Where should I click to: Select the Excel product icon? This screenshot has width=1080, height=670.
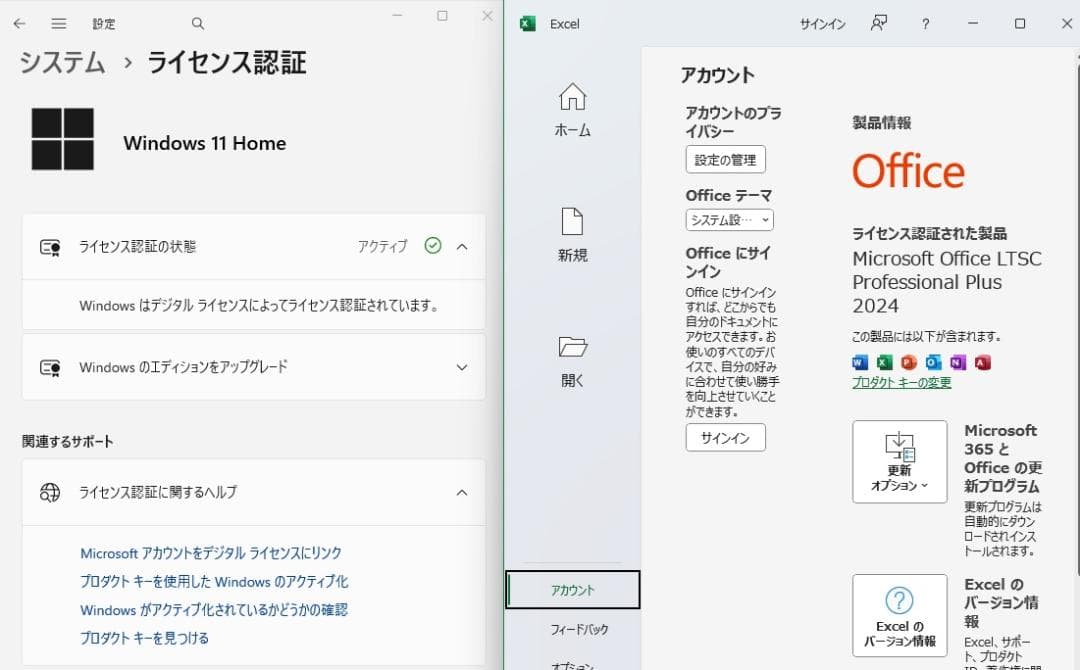(x=884, y=362)
